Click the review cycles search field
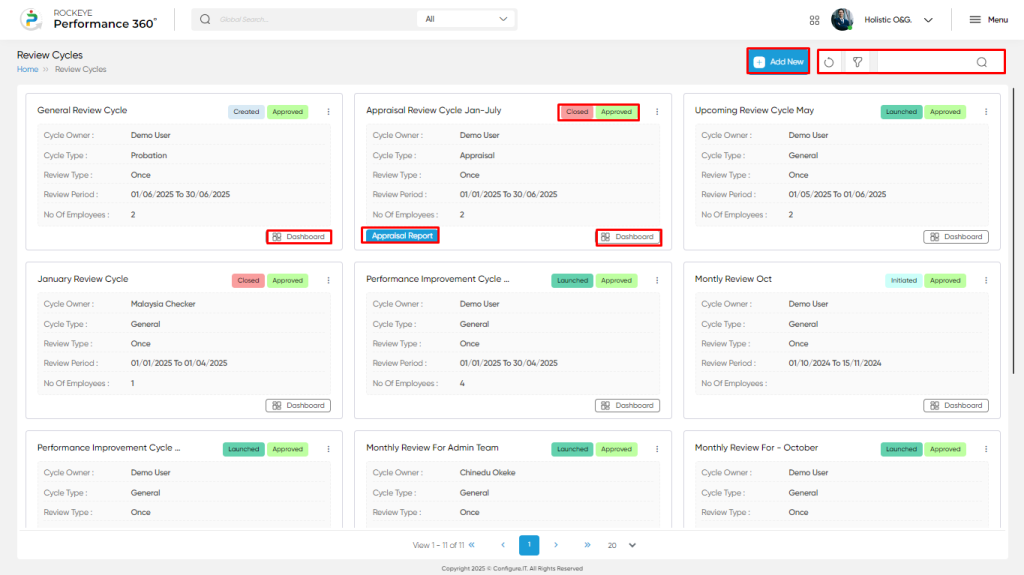The height and width of the screenshot is (575, 1024). click(926, 62)
